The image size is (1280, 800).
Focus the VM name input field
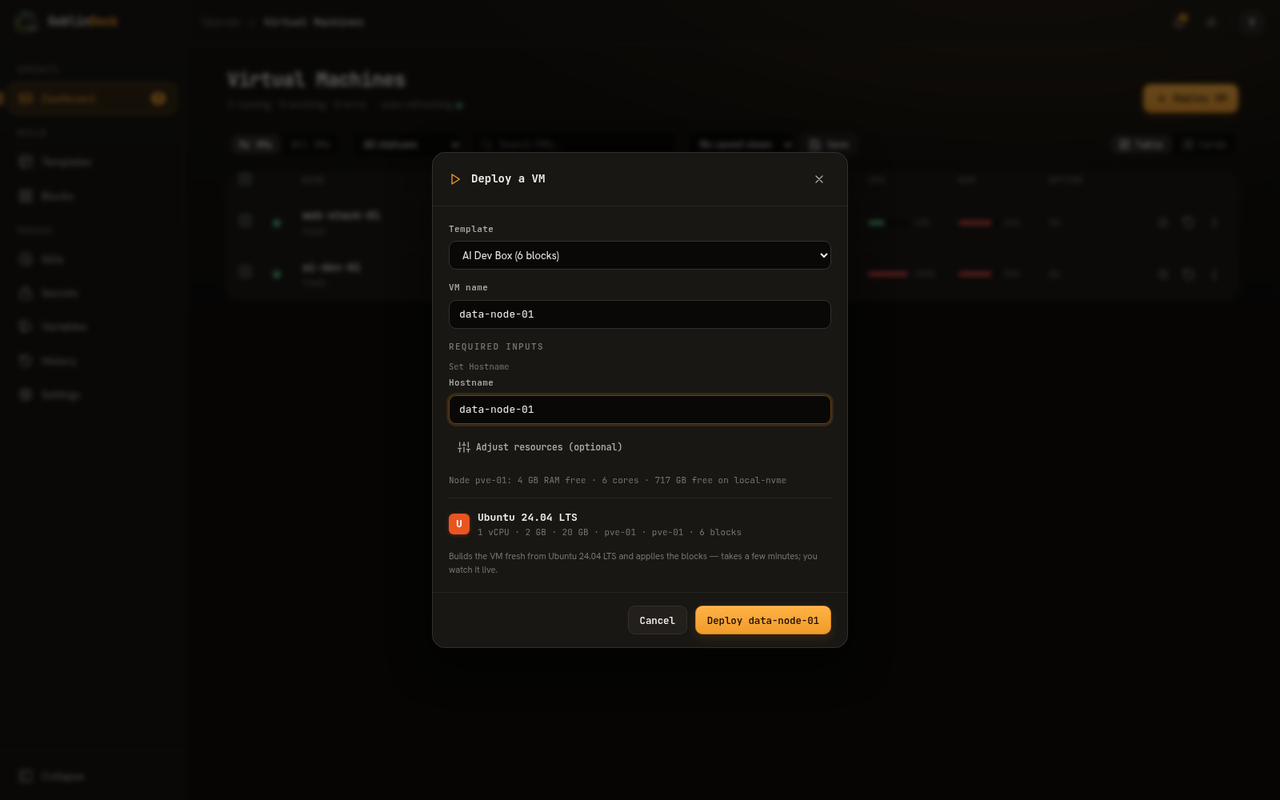pos(639,314)
